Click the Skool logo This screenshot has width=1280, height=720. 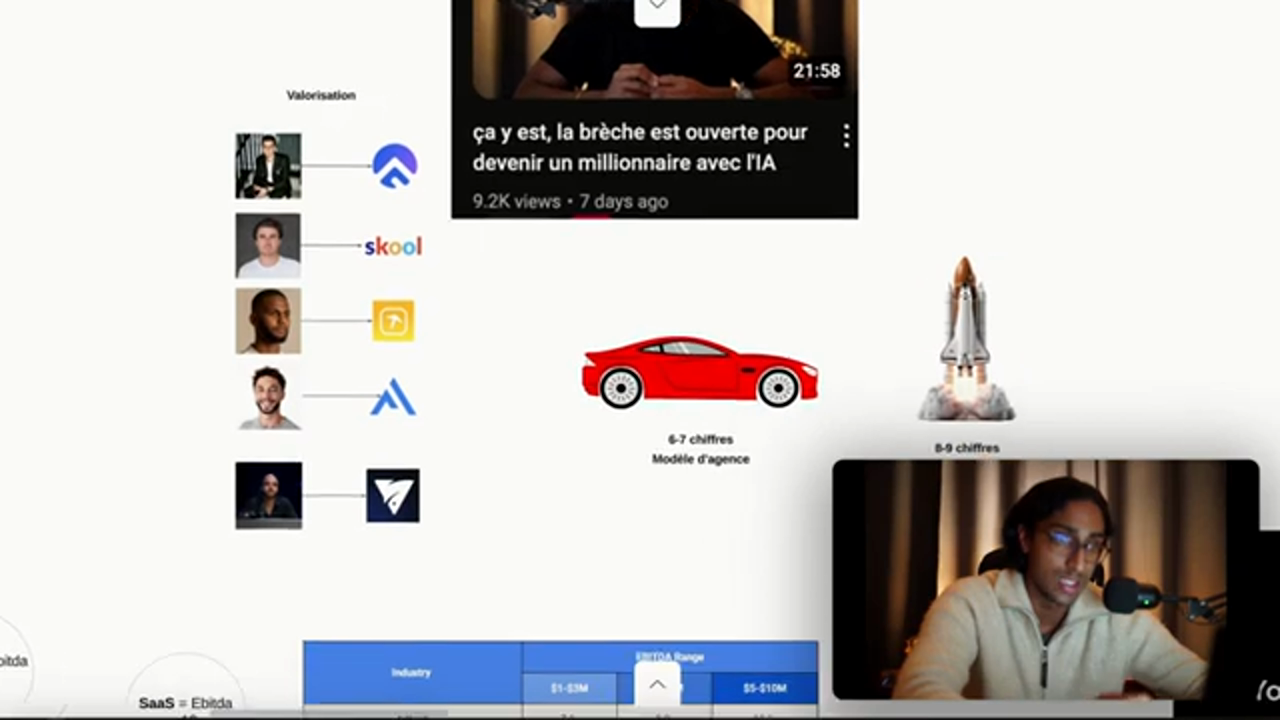393,246
